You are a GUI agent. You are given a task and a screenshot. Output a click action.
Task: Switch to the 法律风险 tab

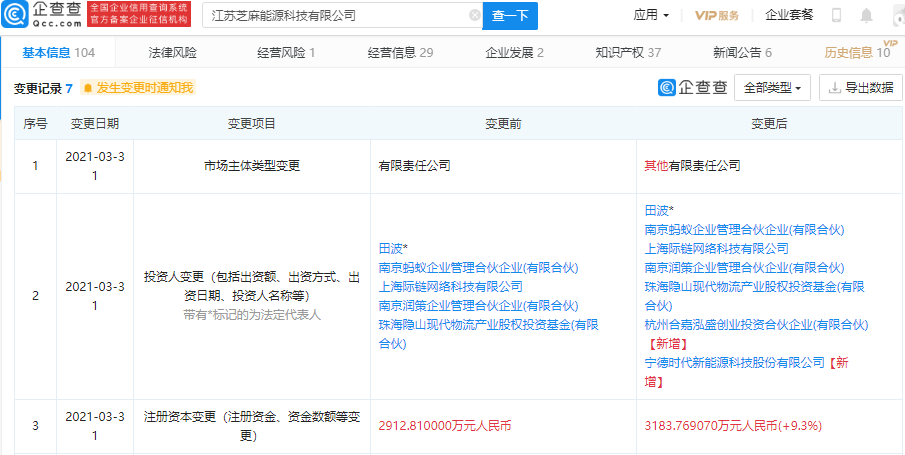(173, 53)
